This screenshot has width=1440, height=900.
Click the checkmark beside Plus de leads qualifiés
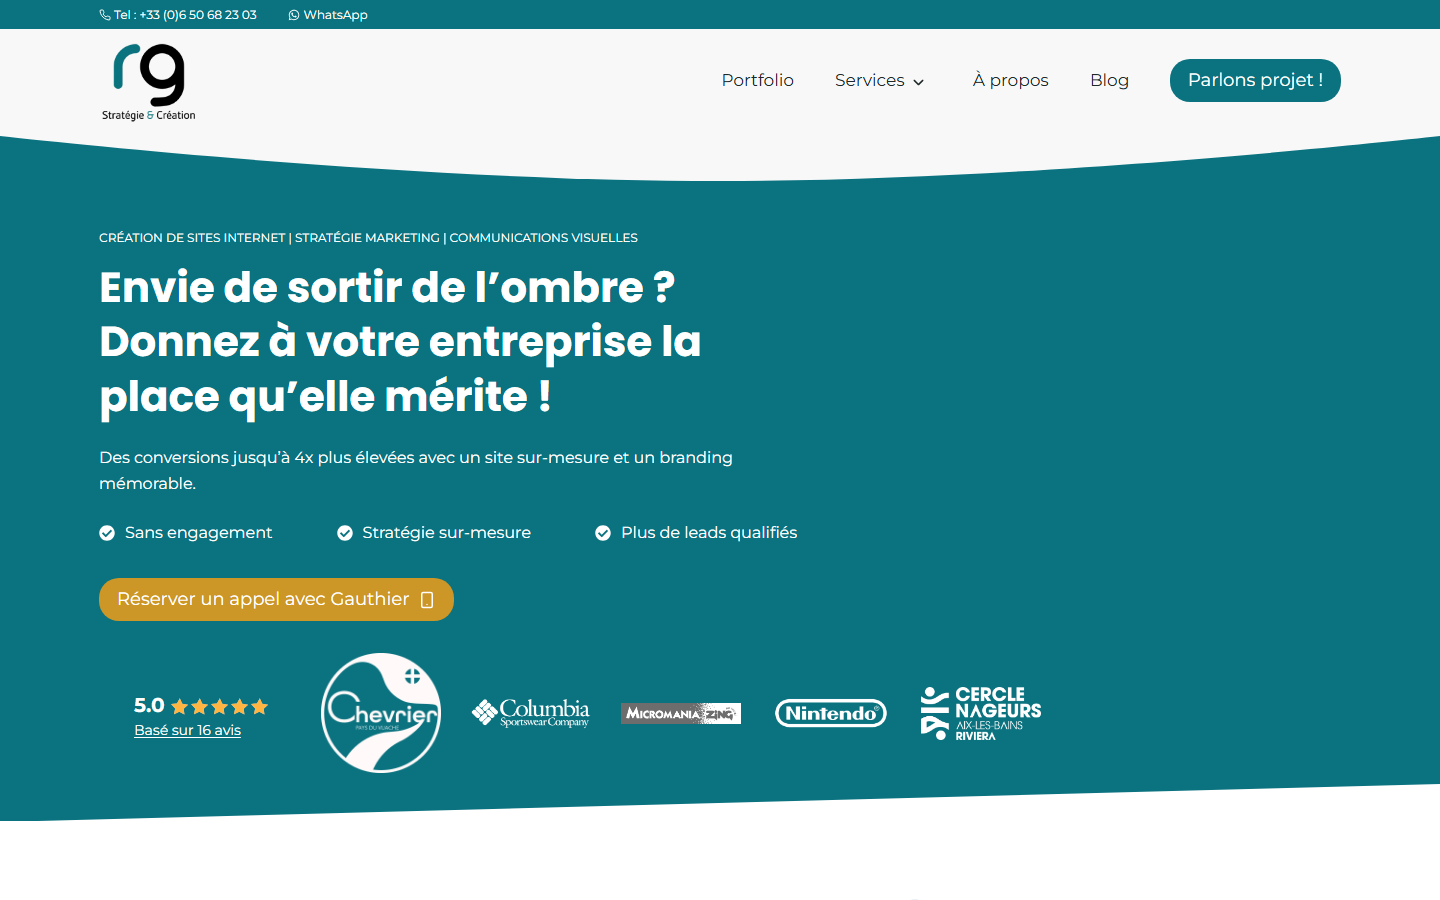(603, 533)
